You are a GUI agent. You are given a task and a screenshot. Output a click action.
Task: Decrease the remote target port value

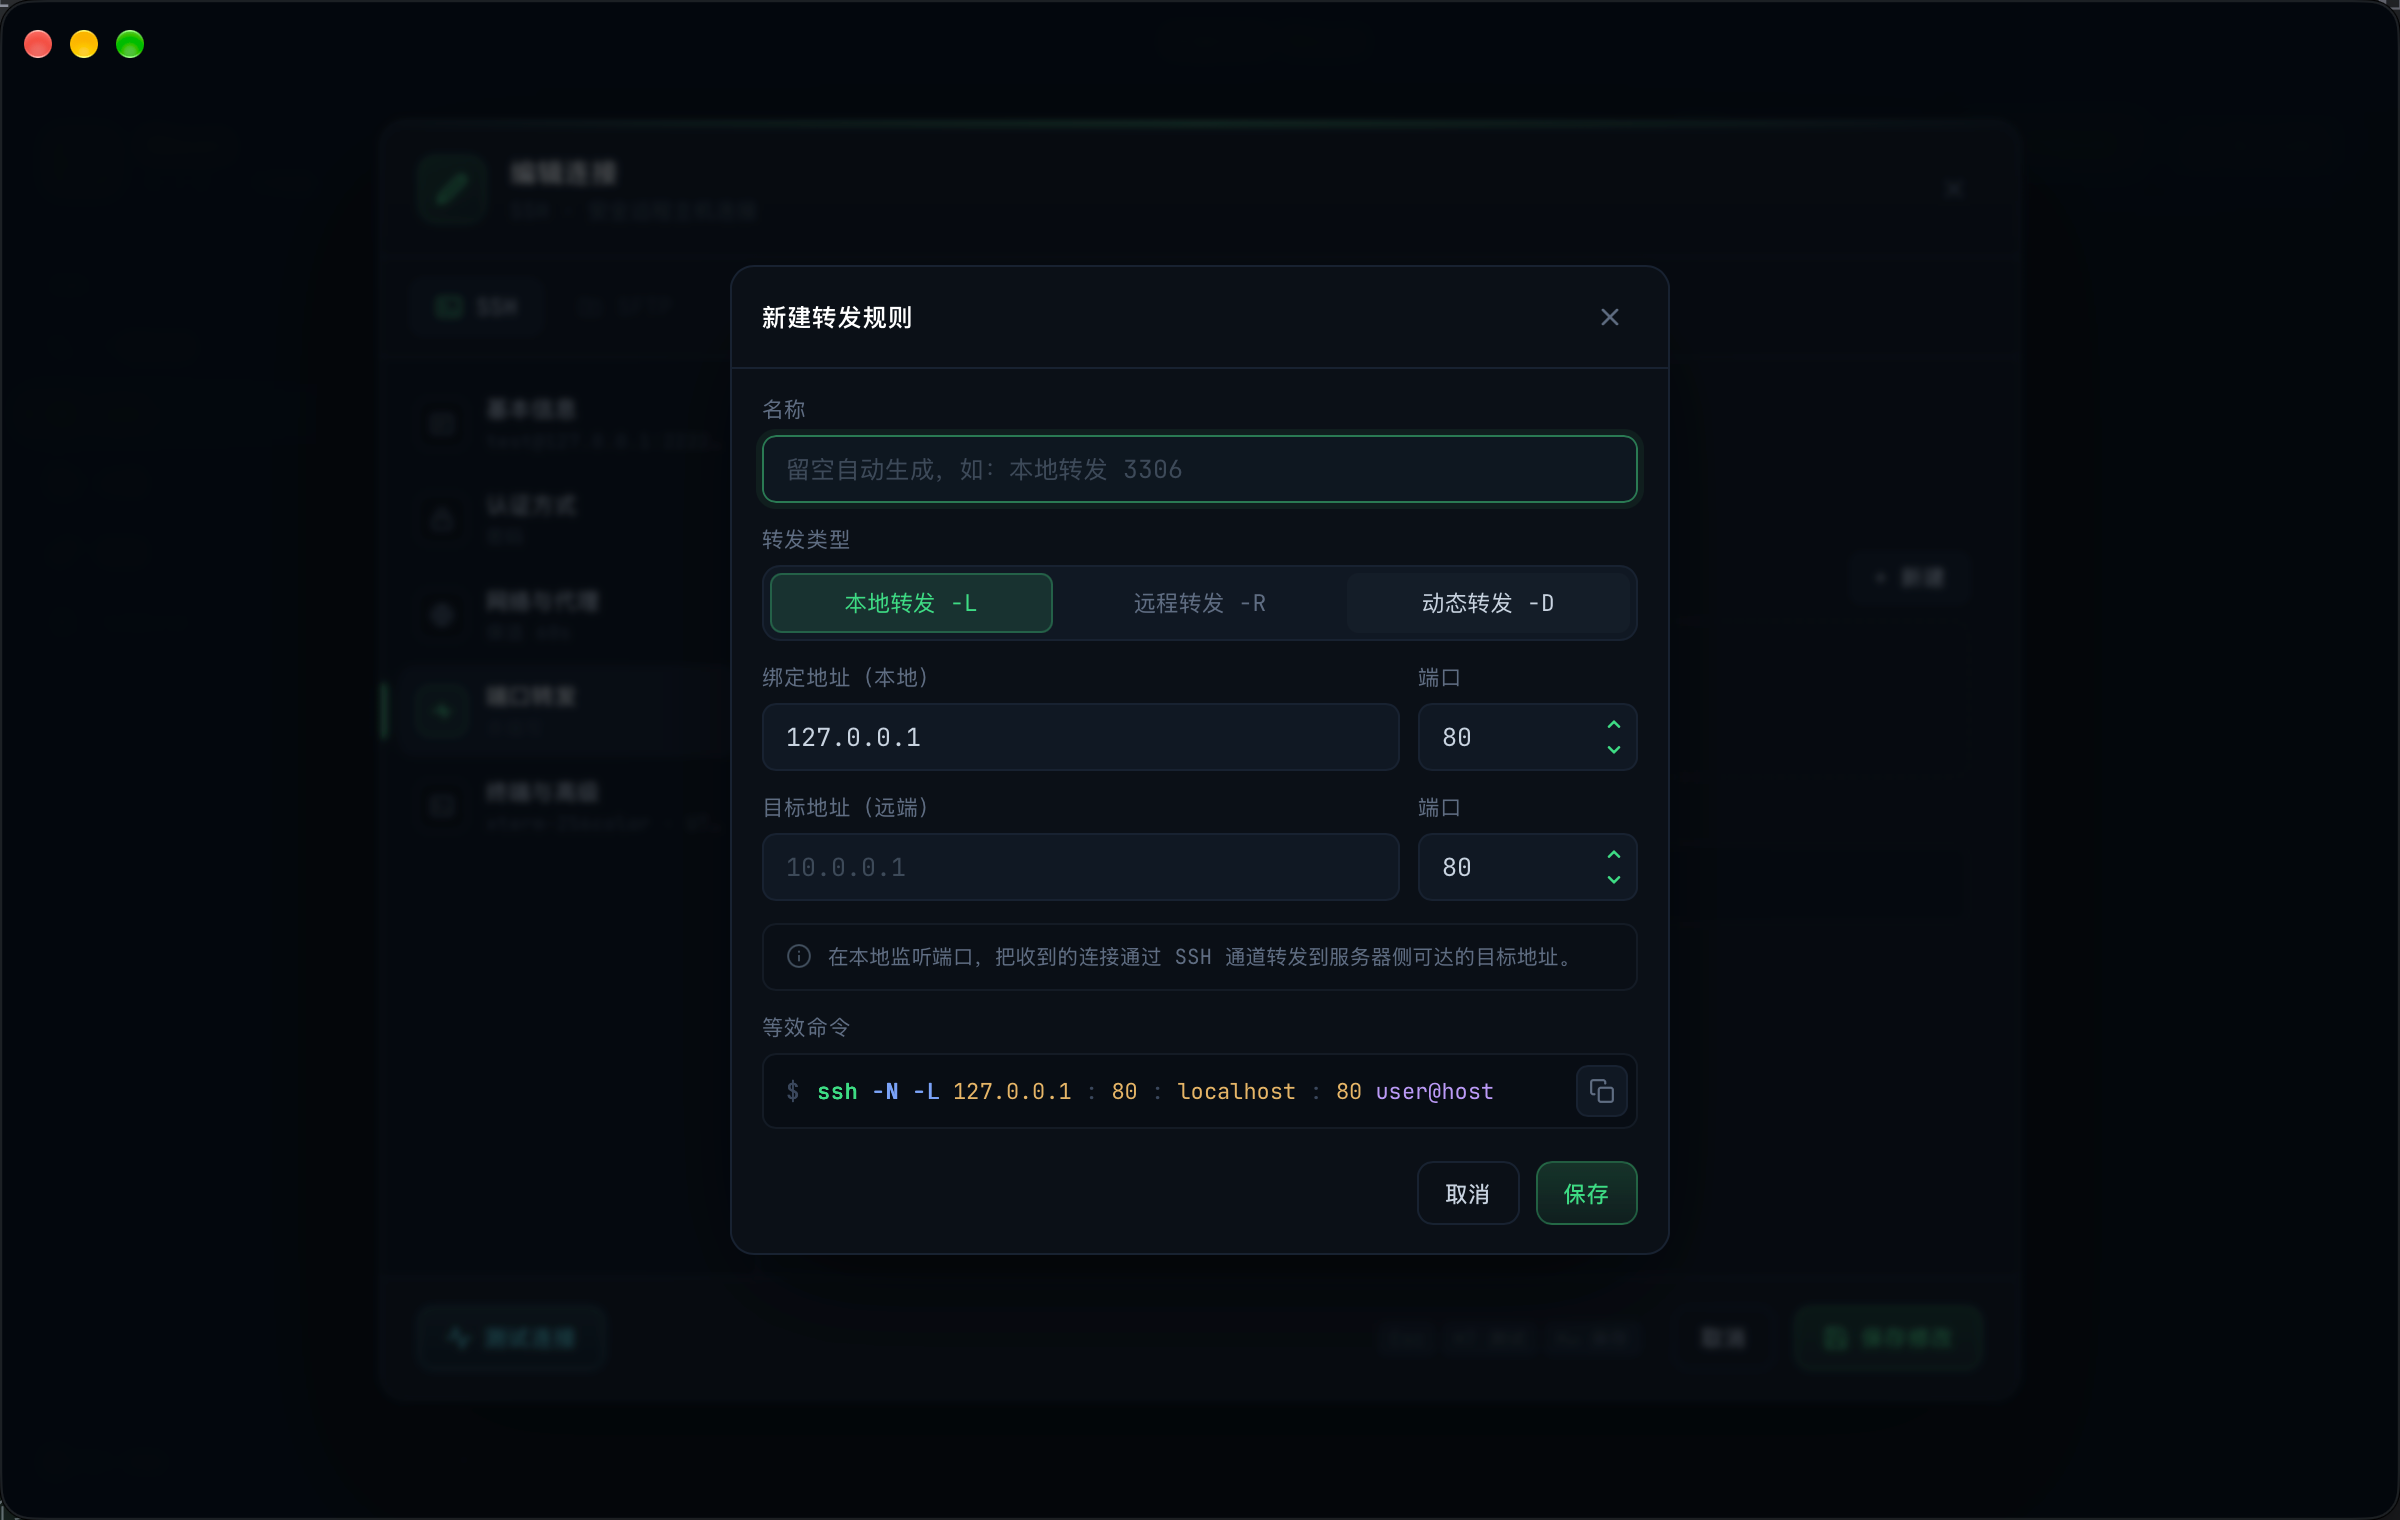[x=1613, y=880]
